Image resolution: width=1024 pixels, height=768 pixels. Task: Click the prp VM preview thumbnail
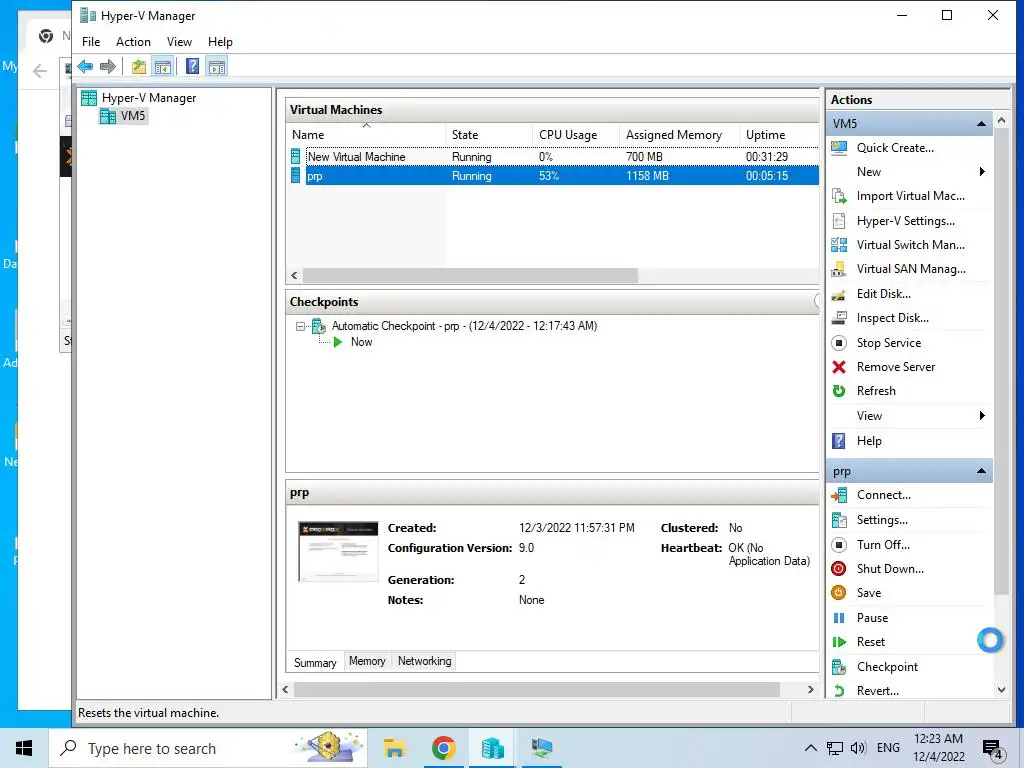[338, 551]
